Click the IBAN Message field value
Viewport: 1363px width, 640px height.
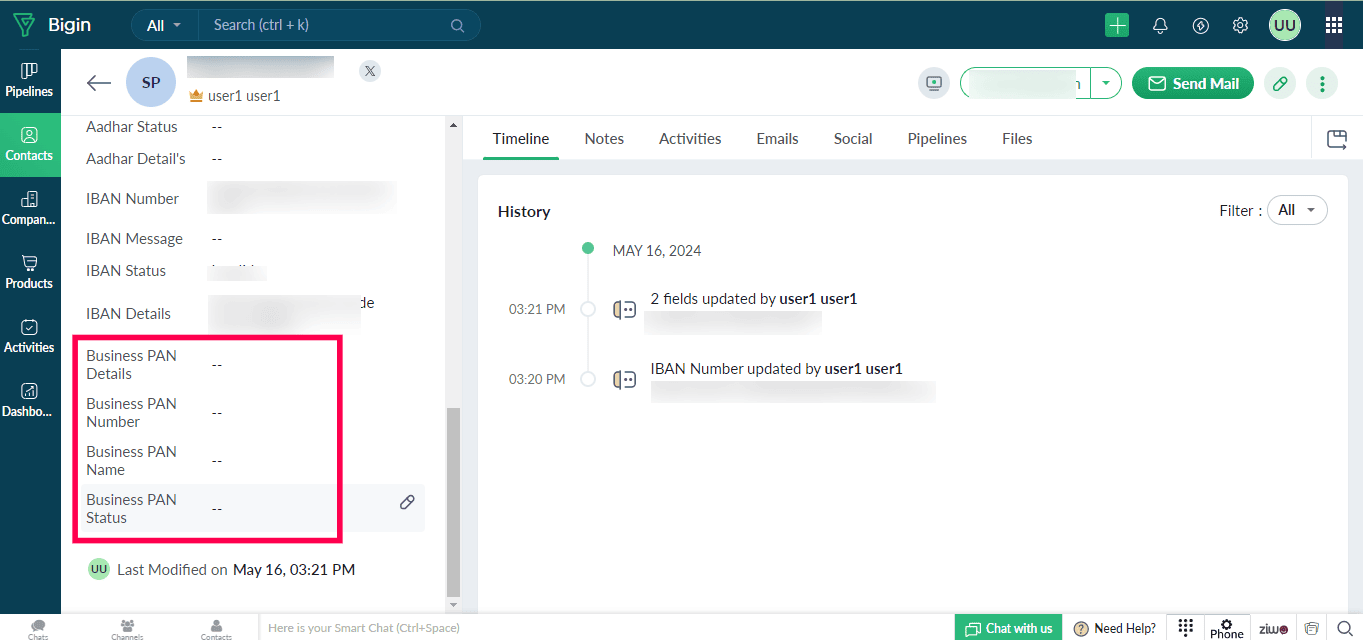217,239
